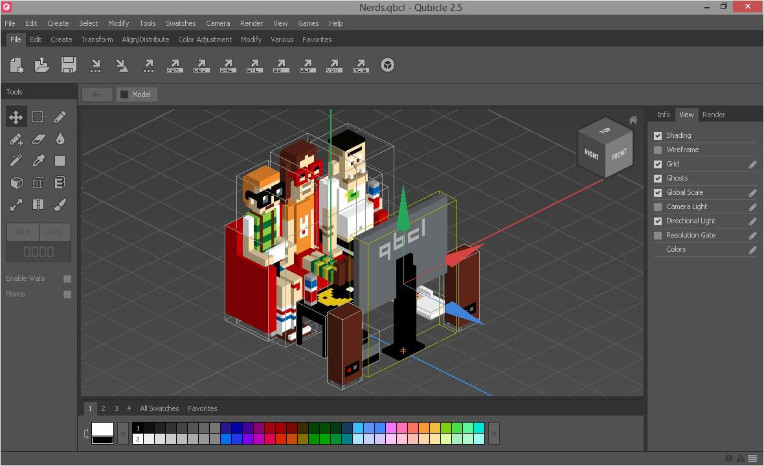Enable the Resolution Gate checkbox
Image resolution: width=764 pixels, height=466 pixels.
pos(658,235)
